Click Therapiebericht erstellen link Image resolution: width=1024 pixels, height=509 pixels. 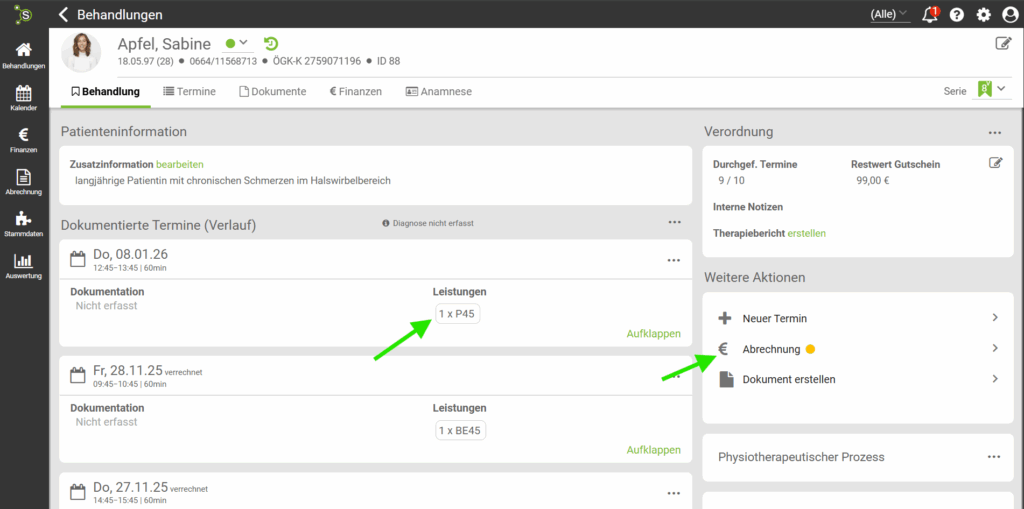pos(806,233)
